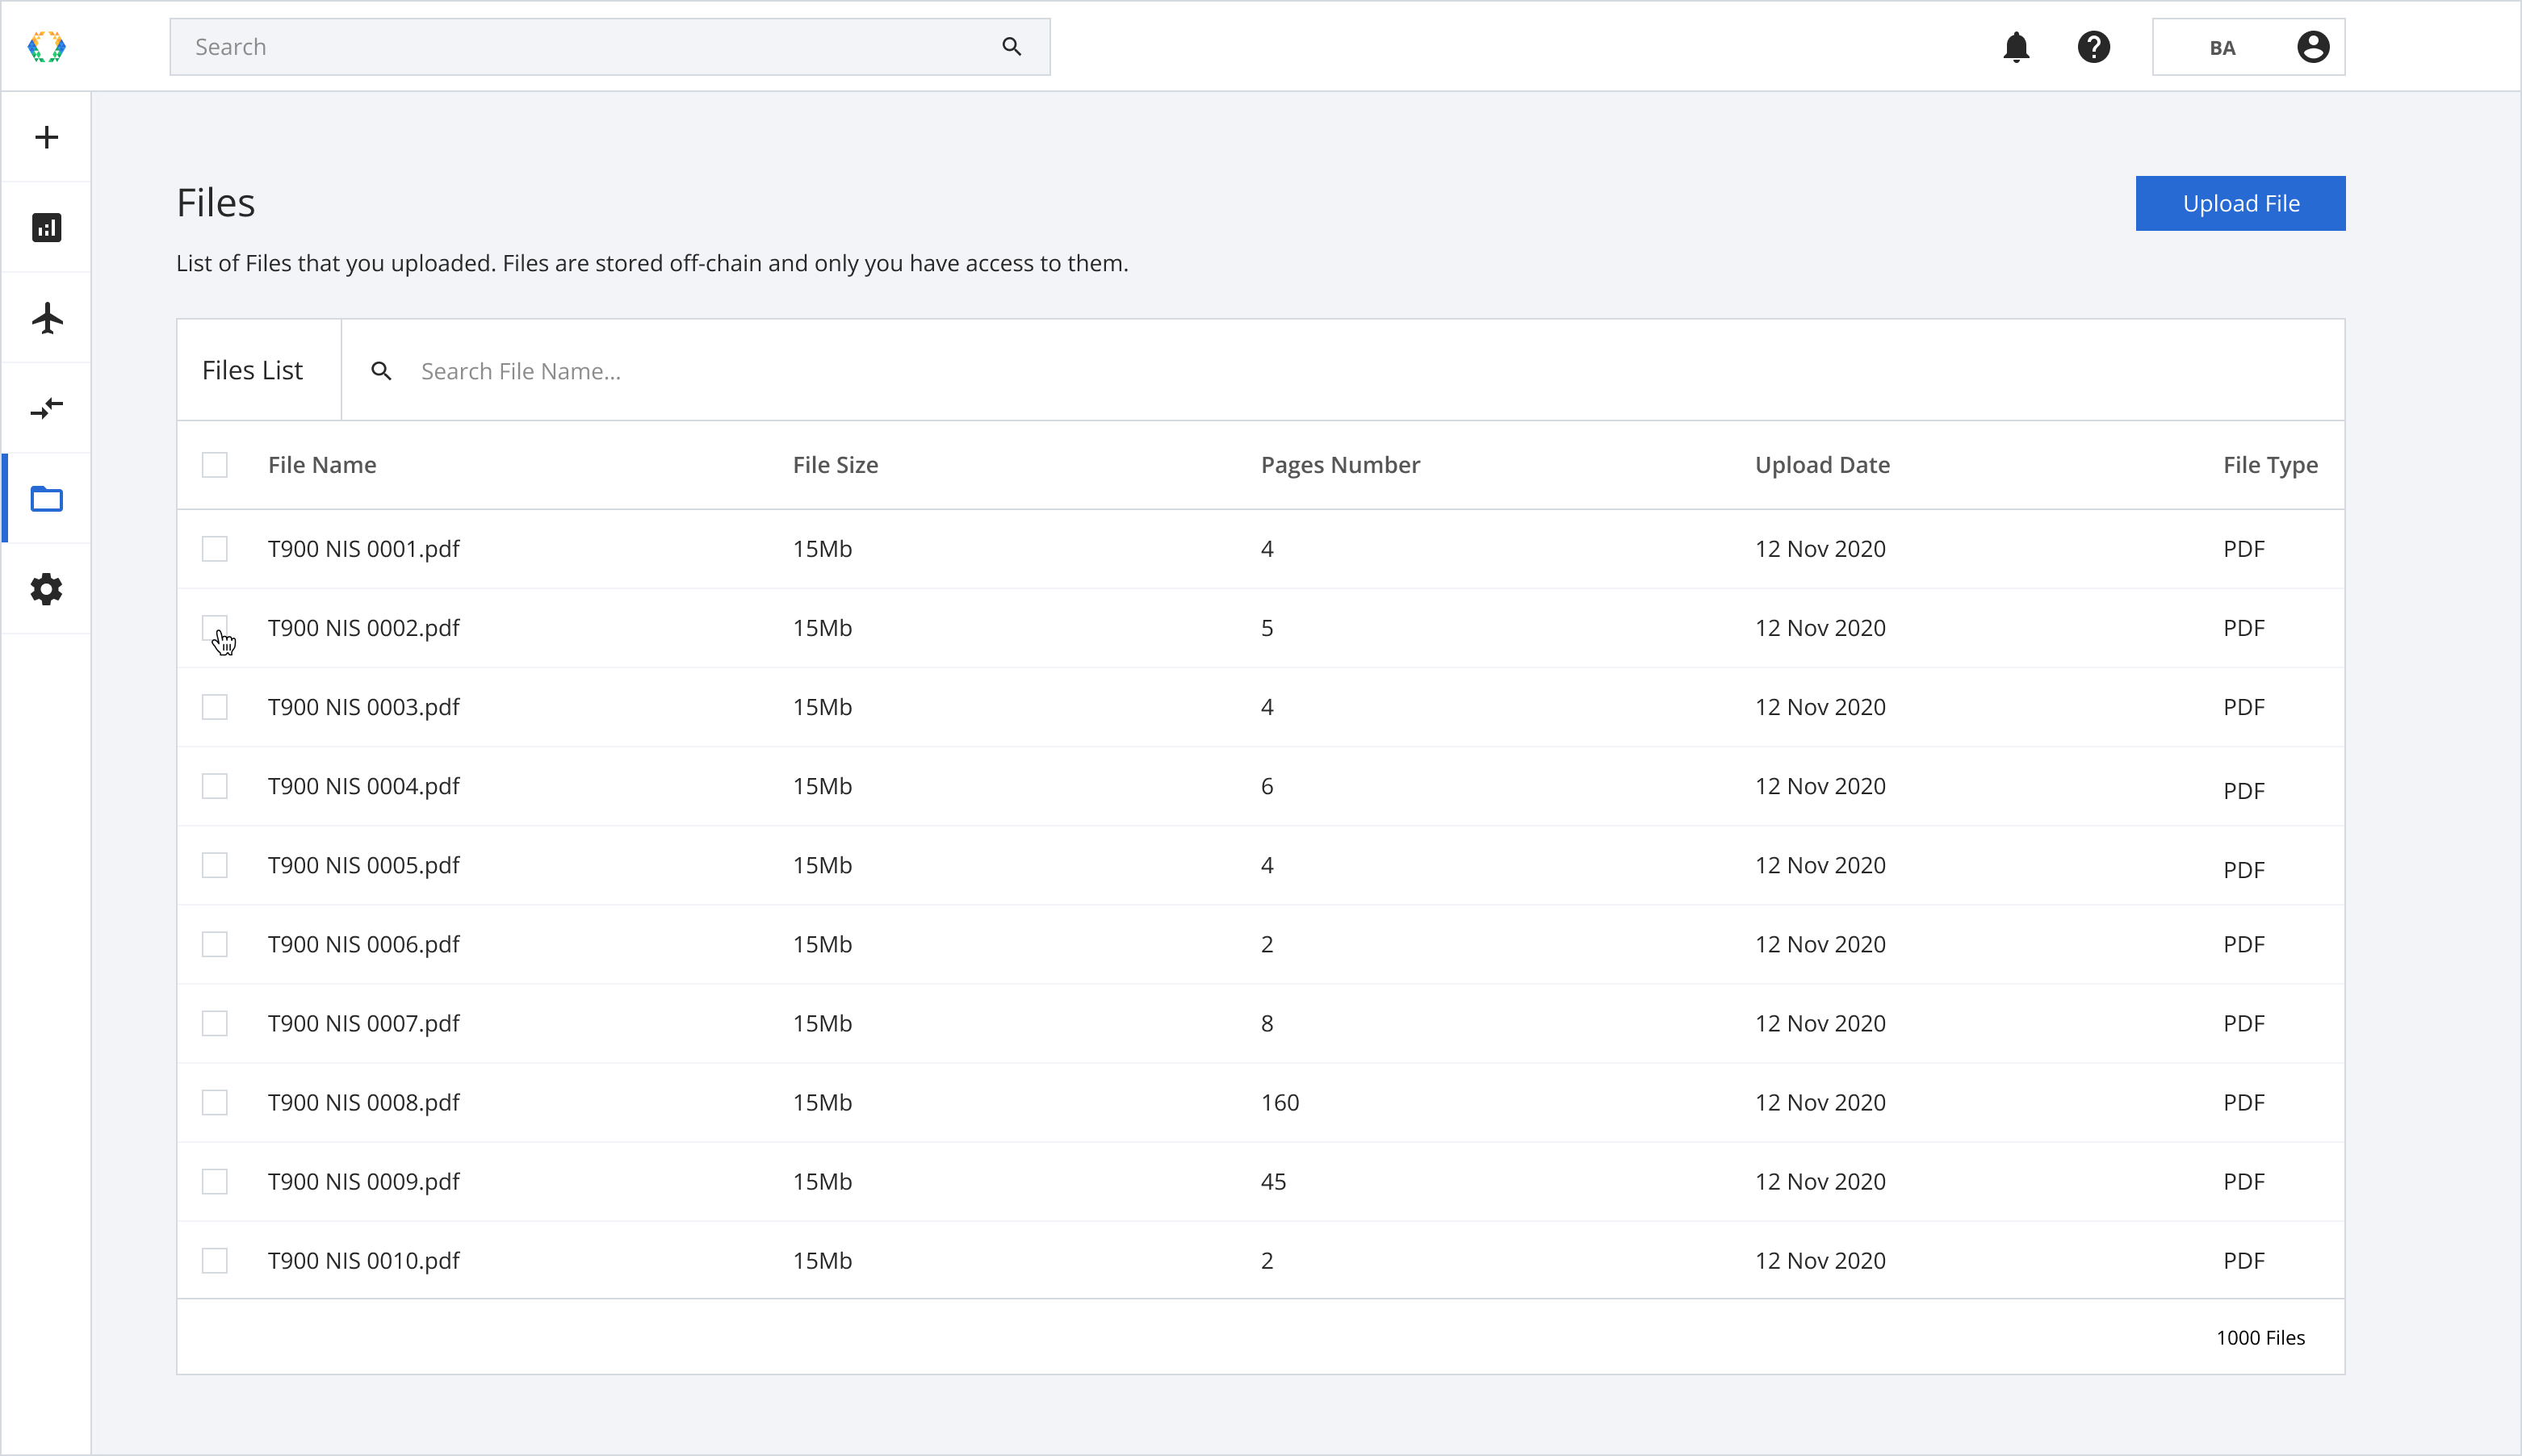Check the box for T900 NIS 0008.pdf
This screenshot has height=1456, width=2522.
coord(215,1102)
